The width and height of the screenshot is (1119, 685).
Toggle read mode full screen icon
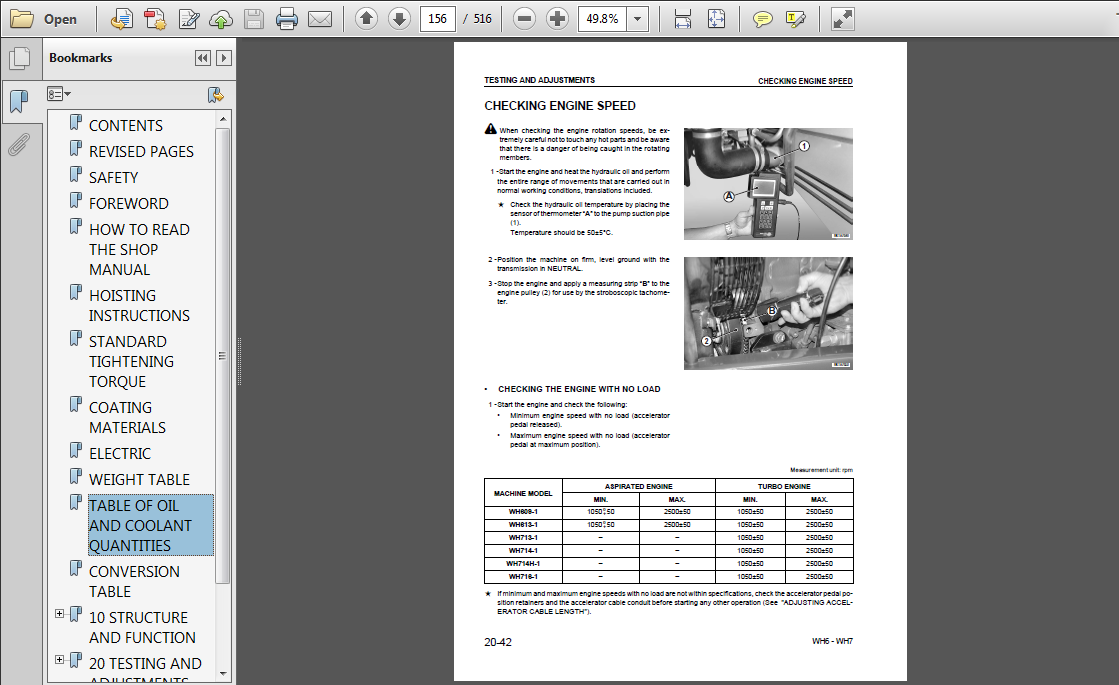coord(843,19)
